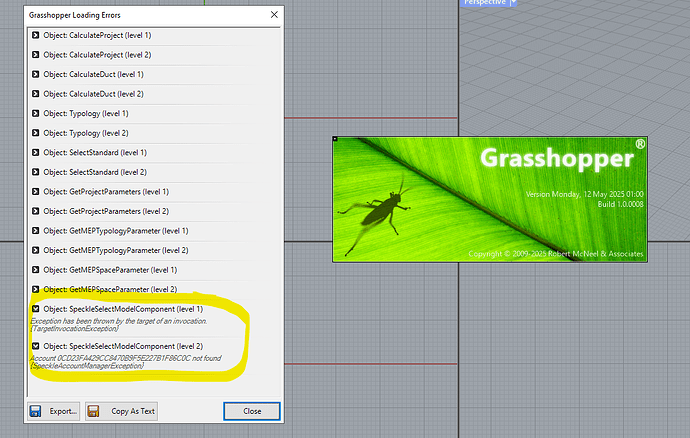Expand CalculateDuct (level 1) error arrow
This screenshot has height=438, width=690.
point(36,74)
